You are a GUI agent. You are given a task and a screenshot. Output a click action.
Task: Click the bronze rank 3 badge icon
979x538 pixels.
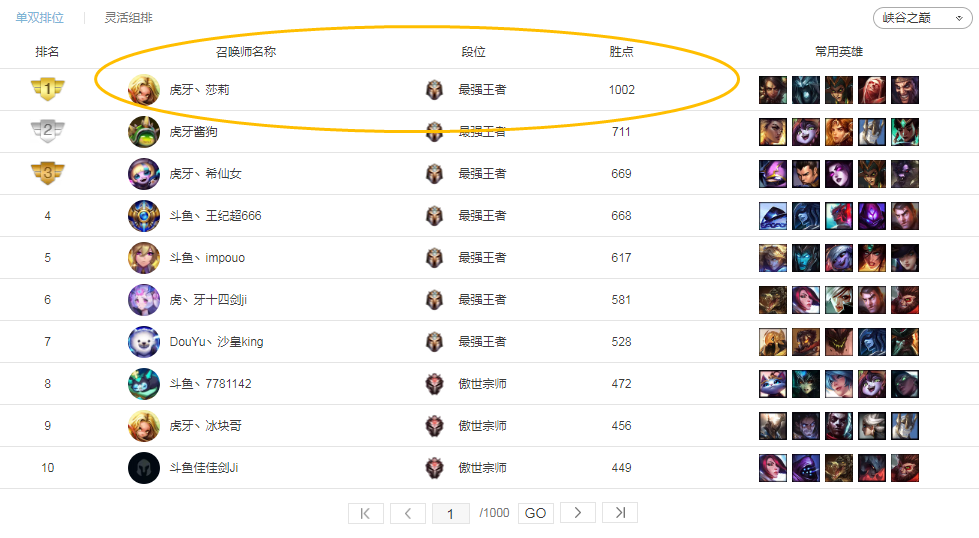(47, 173)
